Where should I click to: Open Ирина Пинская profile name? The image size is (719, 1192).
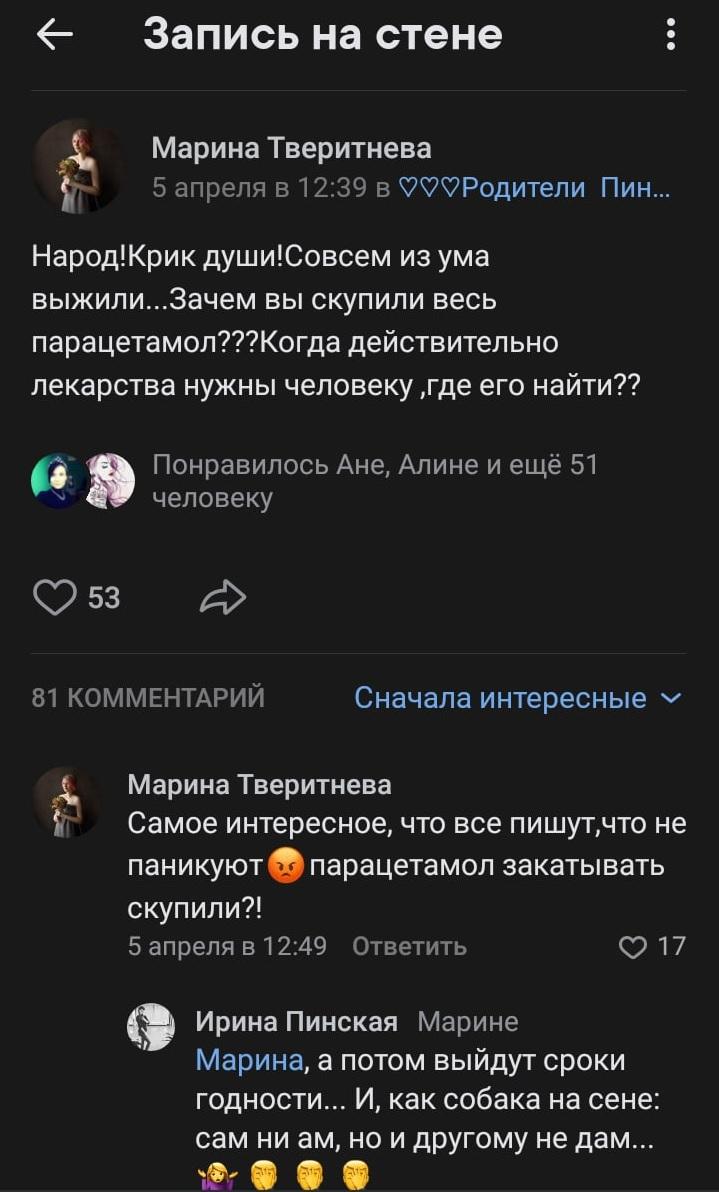coord(296,1021)
